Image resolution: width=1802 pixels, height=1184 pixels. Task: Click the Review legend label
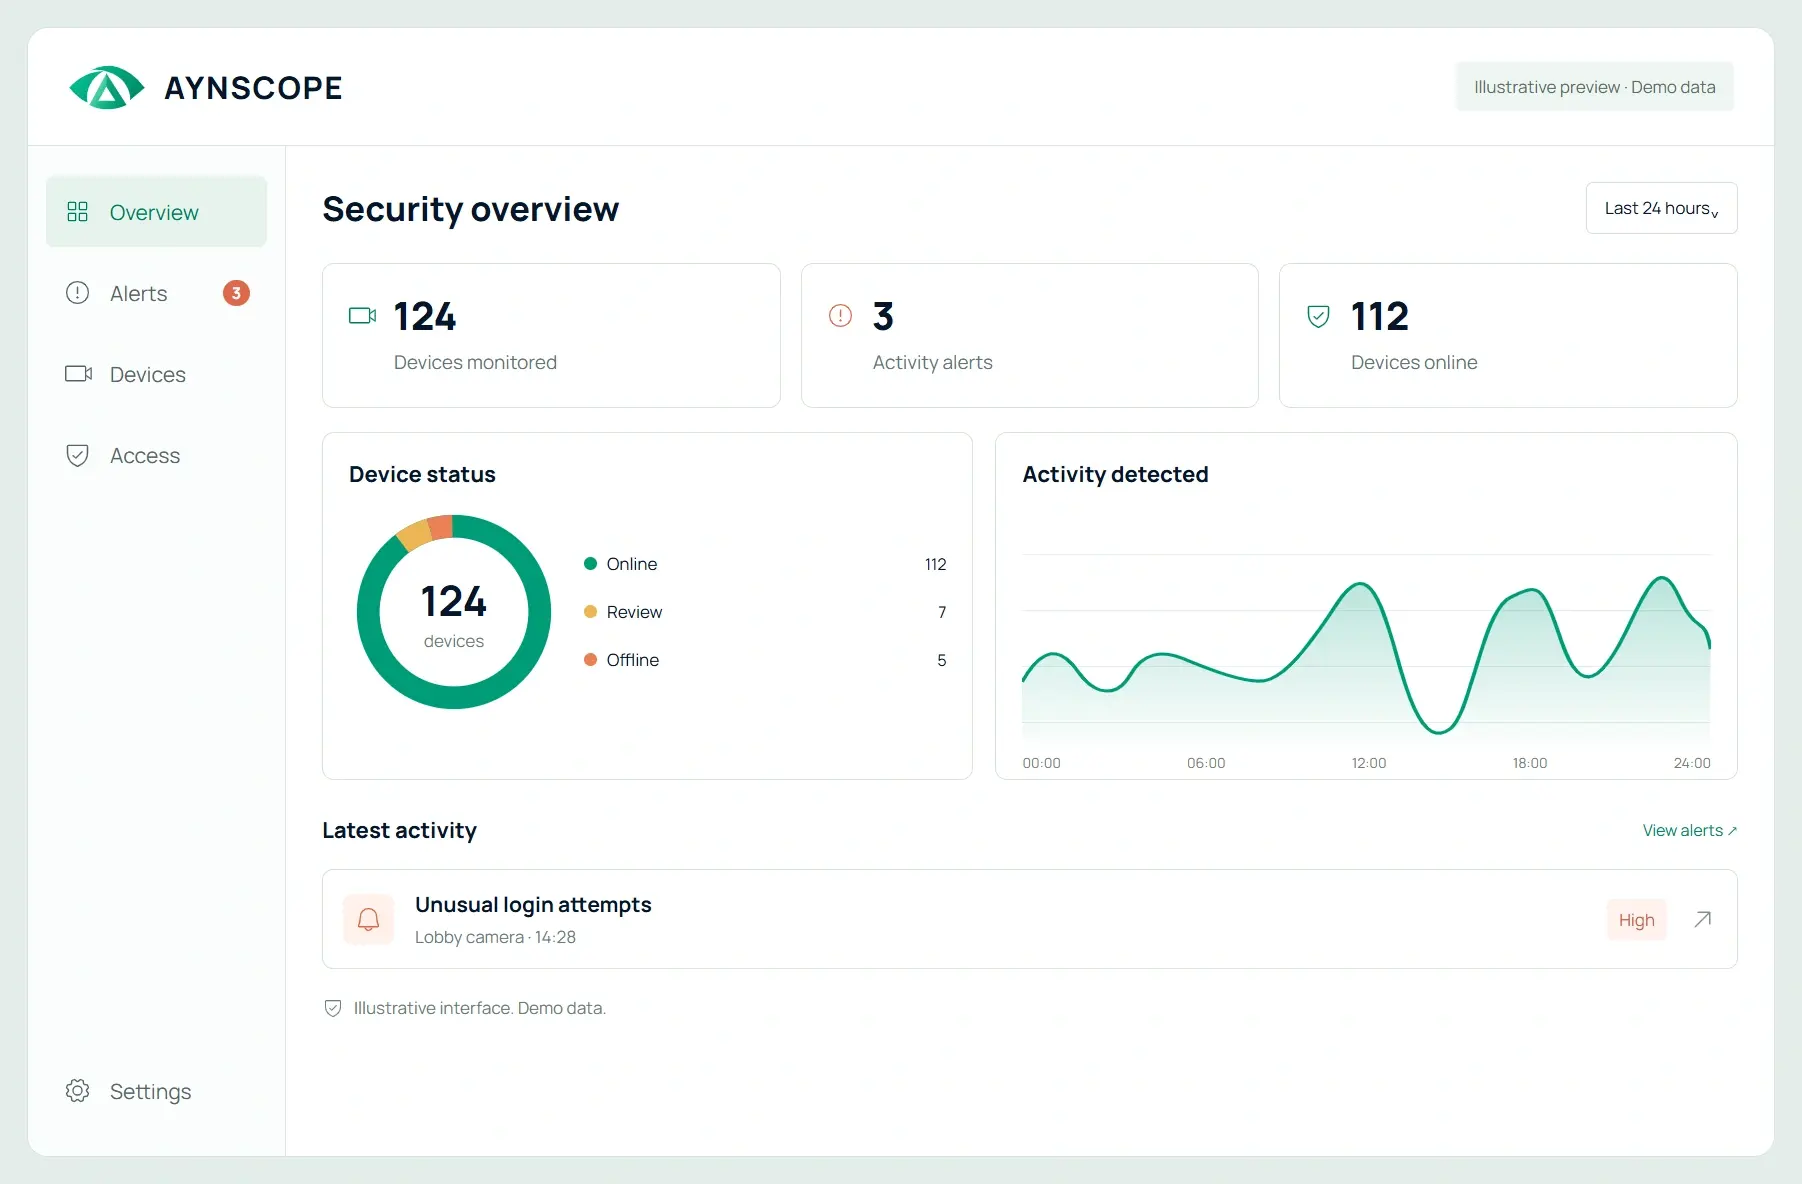(x=634, y=612)
